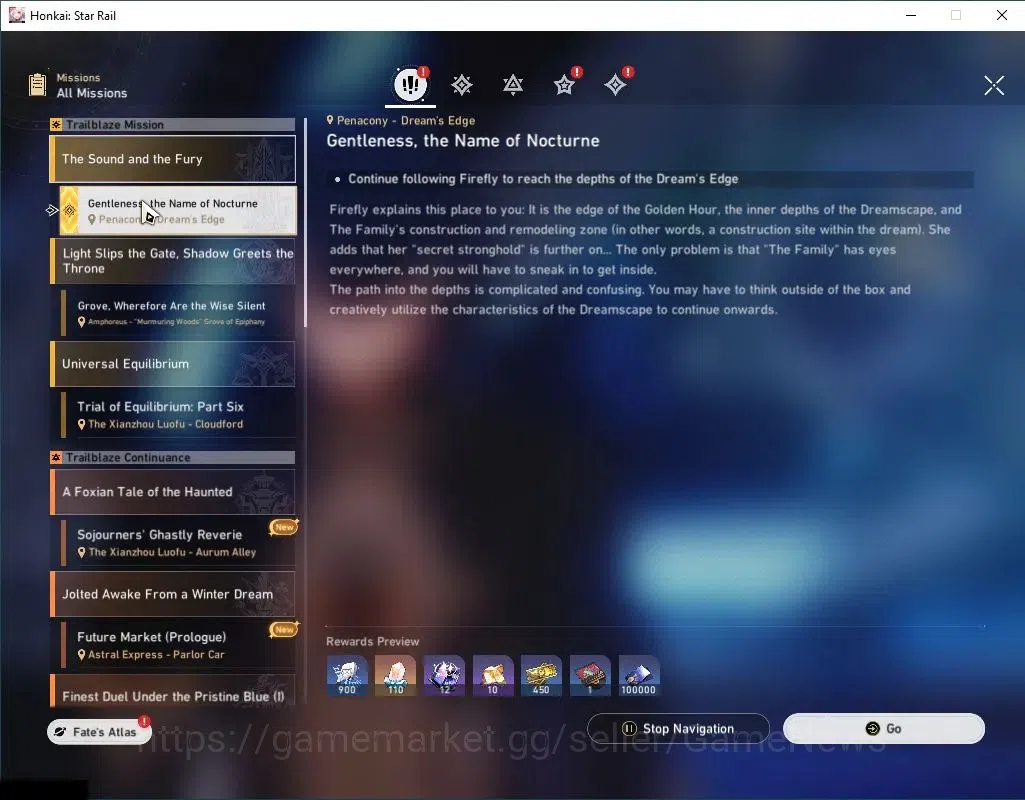The width and height of the screenshot is (1025, 800).
Task: Click the New badge on Sojourners' Ghastly Reverie
Action: (x=284, y=527)
